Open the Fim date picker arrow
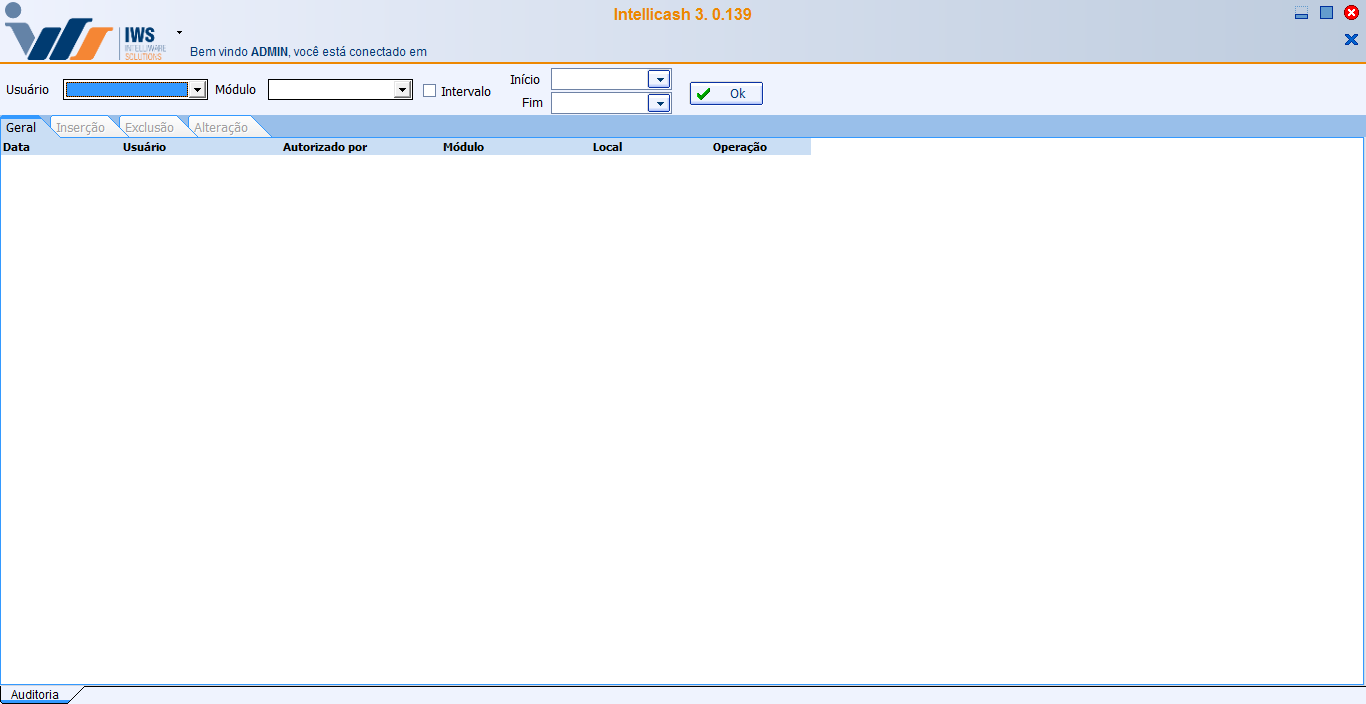Image resolution: width=1366 pixels, height=704 pixels. coord(658,103)
